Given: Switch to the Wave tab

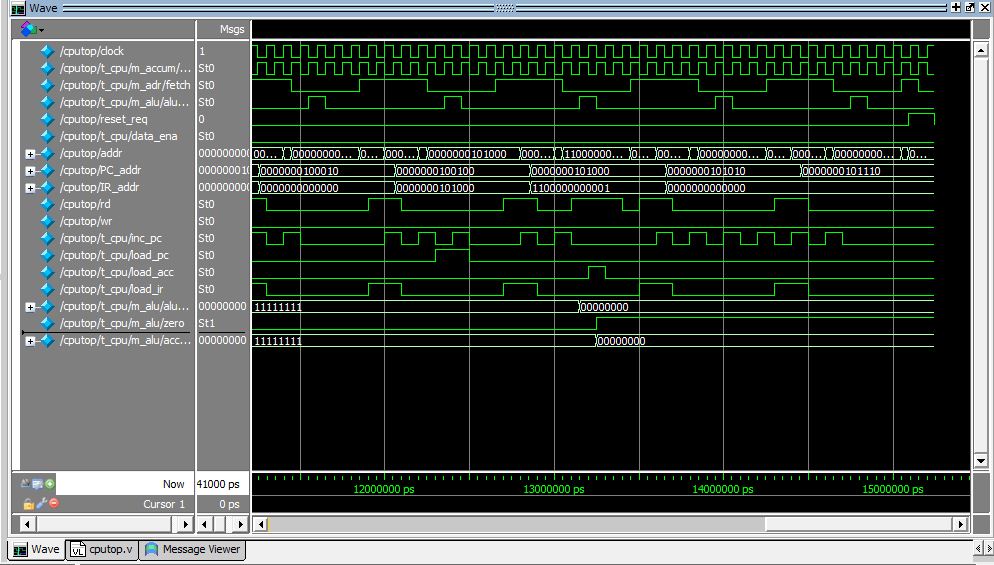Looking at the screenshot, I should point(37,549).
